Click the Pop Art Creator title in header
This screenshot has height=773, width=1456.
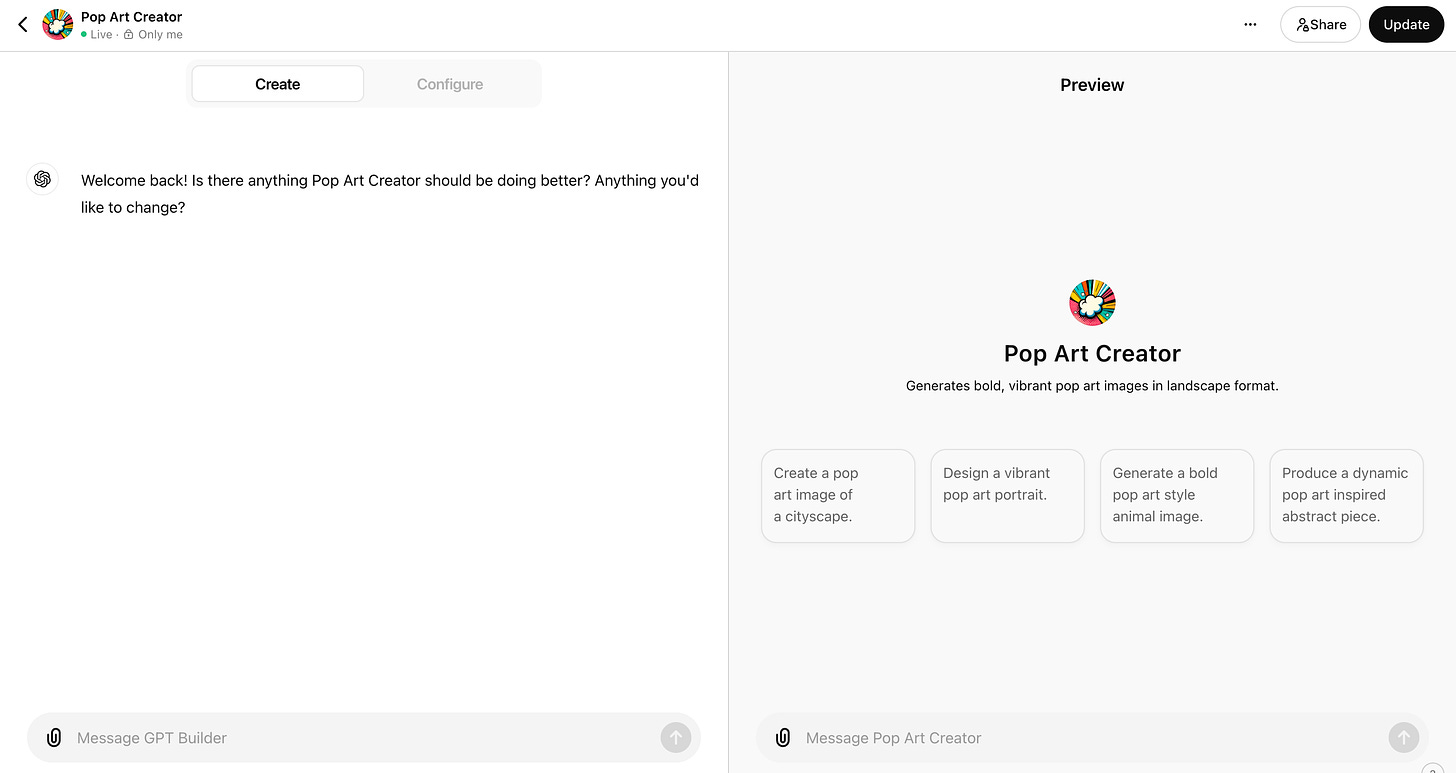pyautogui.click(x=132, y=17)
